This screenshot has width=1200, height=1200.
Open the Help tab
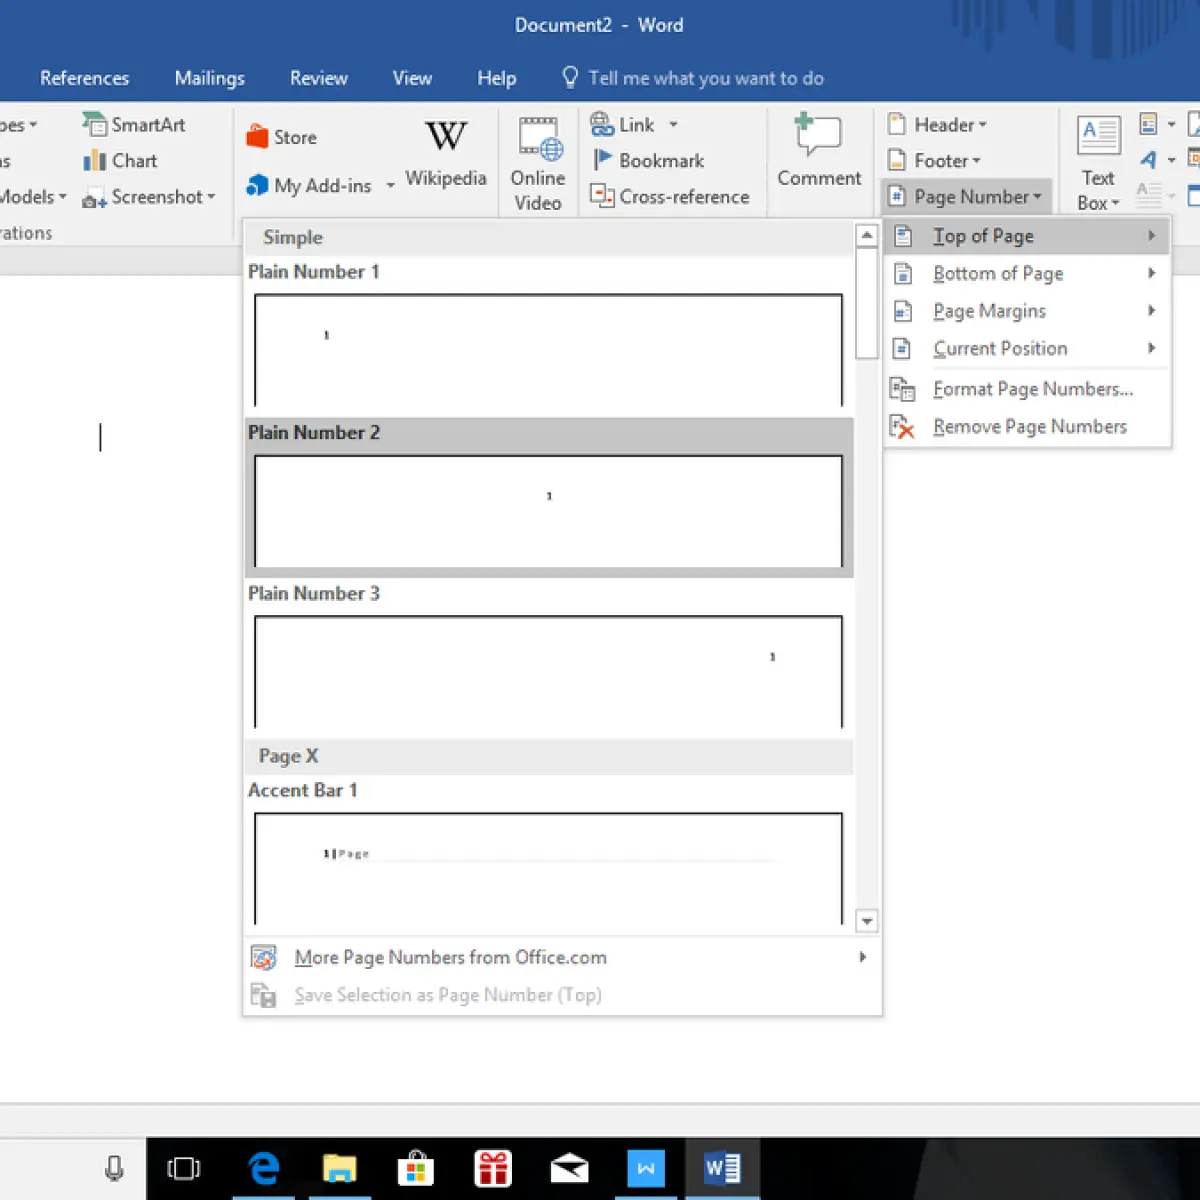496,78
